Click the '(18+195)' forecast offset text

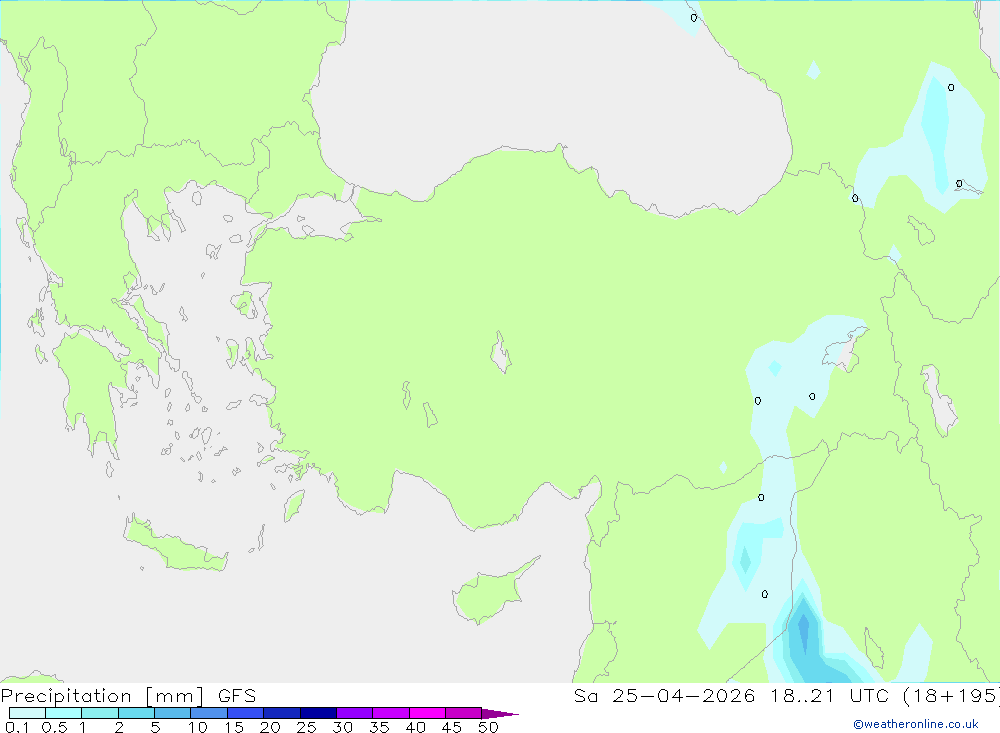951,695
